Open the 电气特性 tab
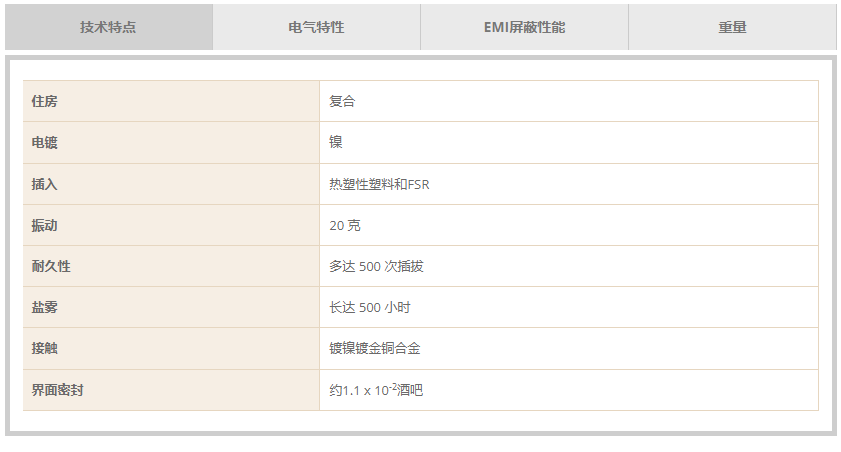This screenshot has height=452, width=841. click(x=316, y=27)
